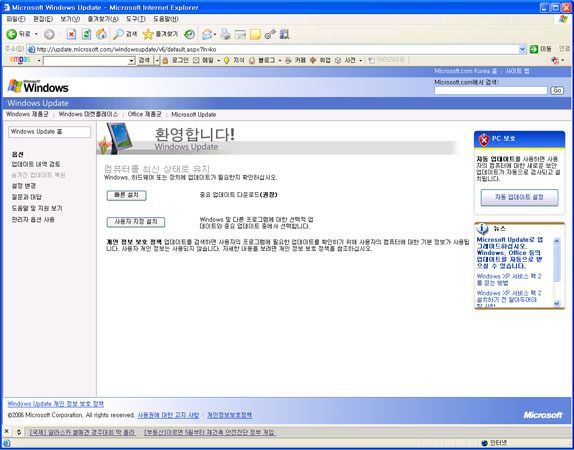Click the PC 보호 red shield icon
The height and width of the screenshot is (450, 574).
pos(484,140)
